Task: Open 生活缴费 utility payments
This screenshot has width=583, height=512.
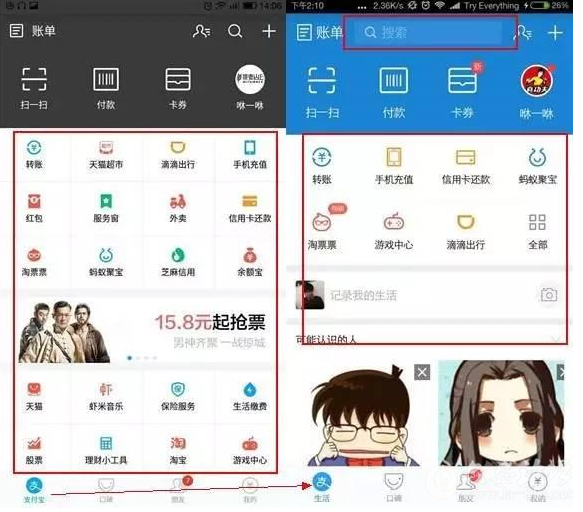Action: (x=250, y=397)
